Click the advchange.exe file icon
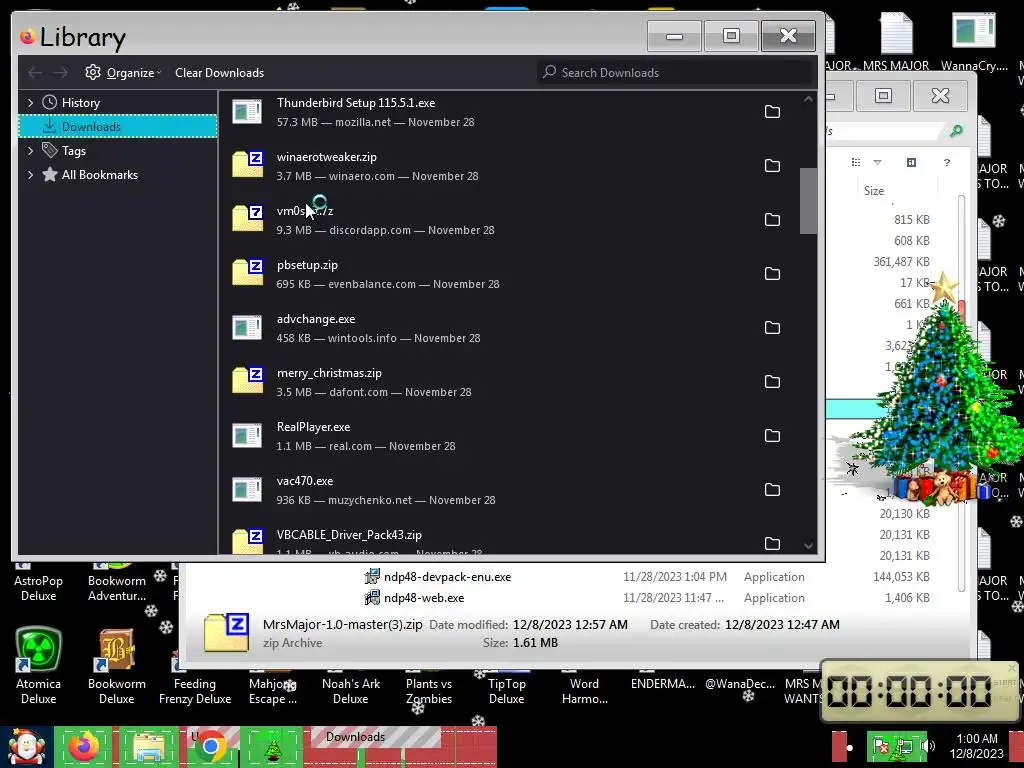Image resolution: width=1024 pixels, height=768 pixels. [x=248, y=327]
